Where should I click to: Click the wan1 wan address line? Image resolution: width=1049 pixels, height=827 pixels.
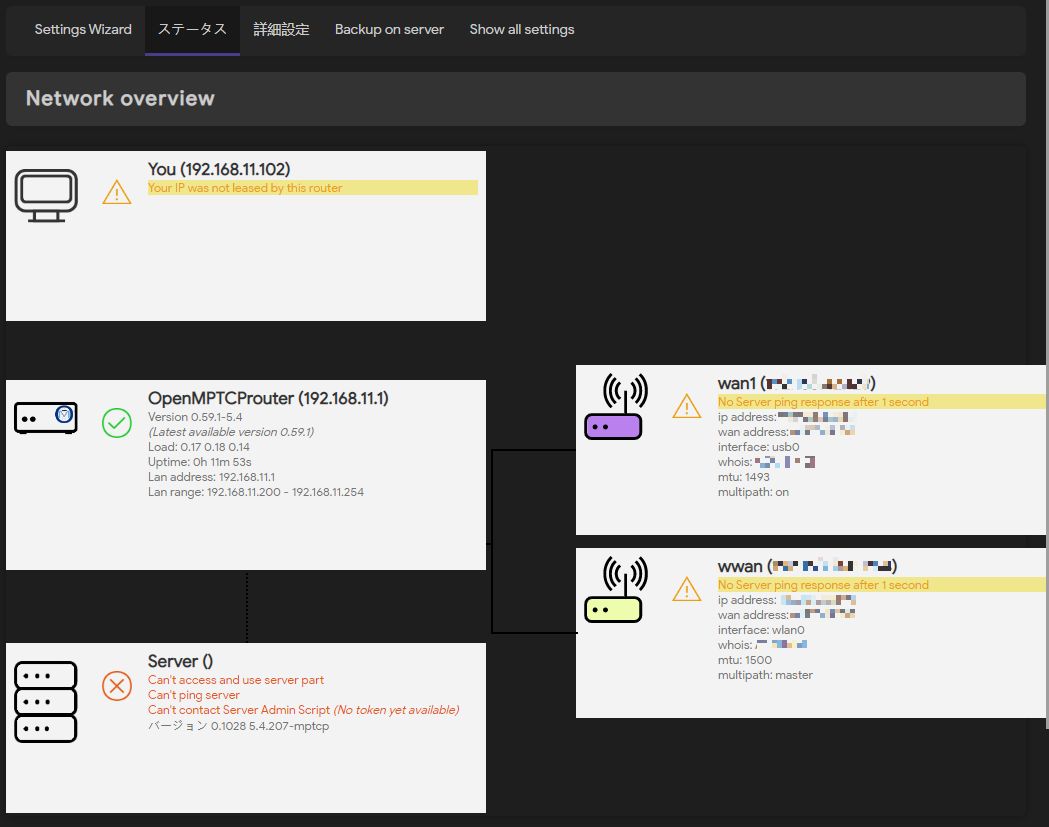coord(786,432)
